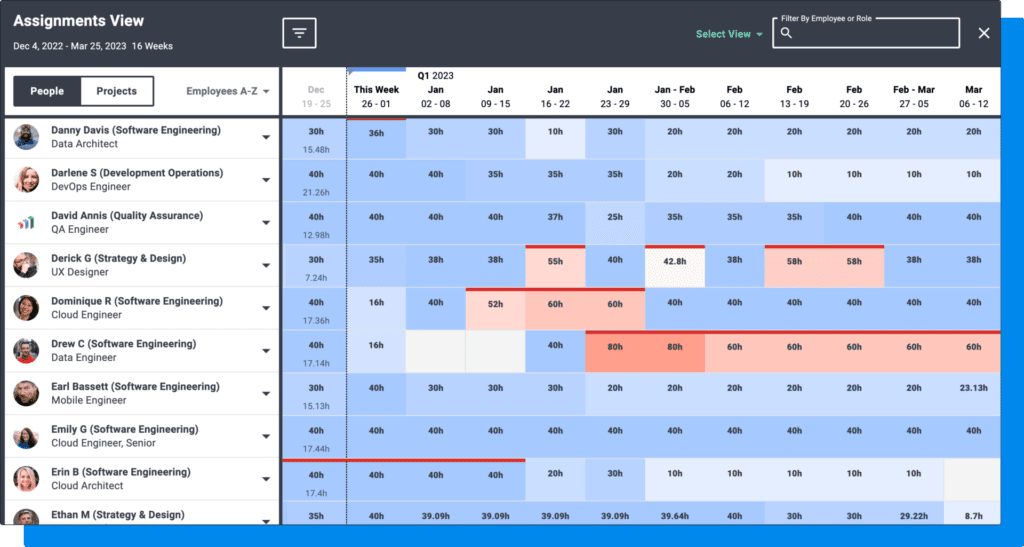Click the search magnifier icon
The width and height of the screenshot is (1024, 547).
(x=787, y=34)
